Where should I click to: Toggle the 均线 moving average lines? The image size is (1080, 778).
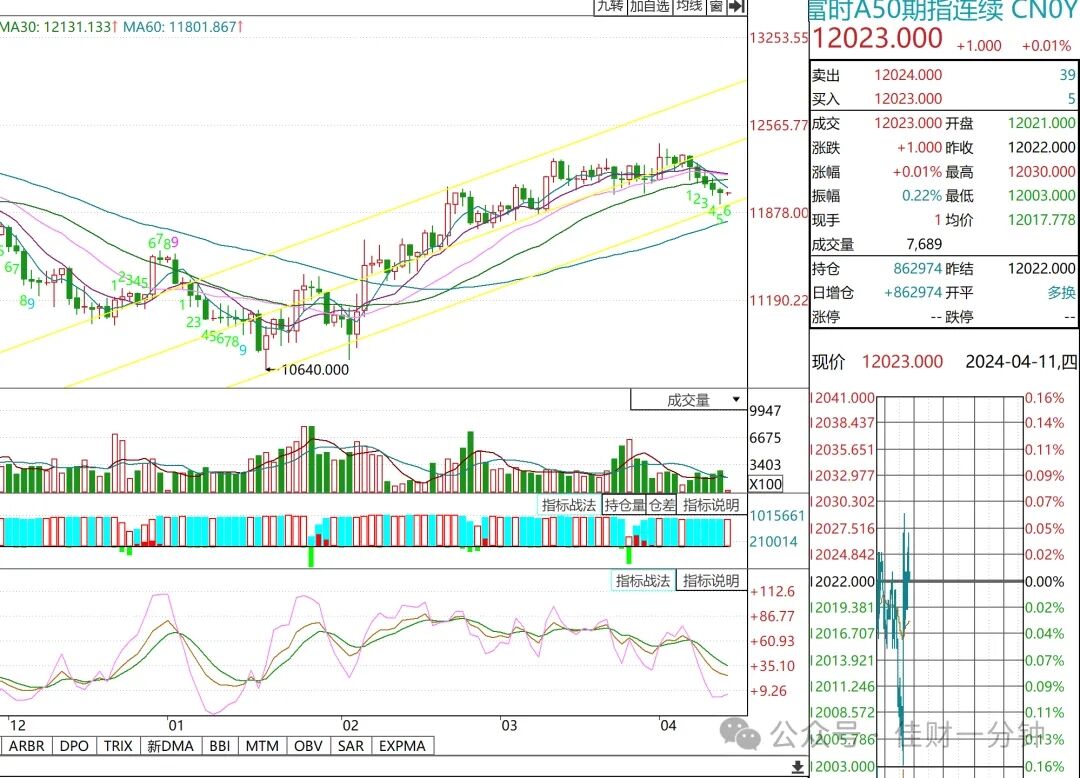click(x=689, y=6)
